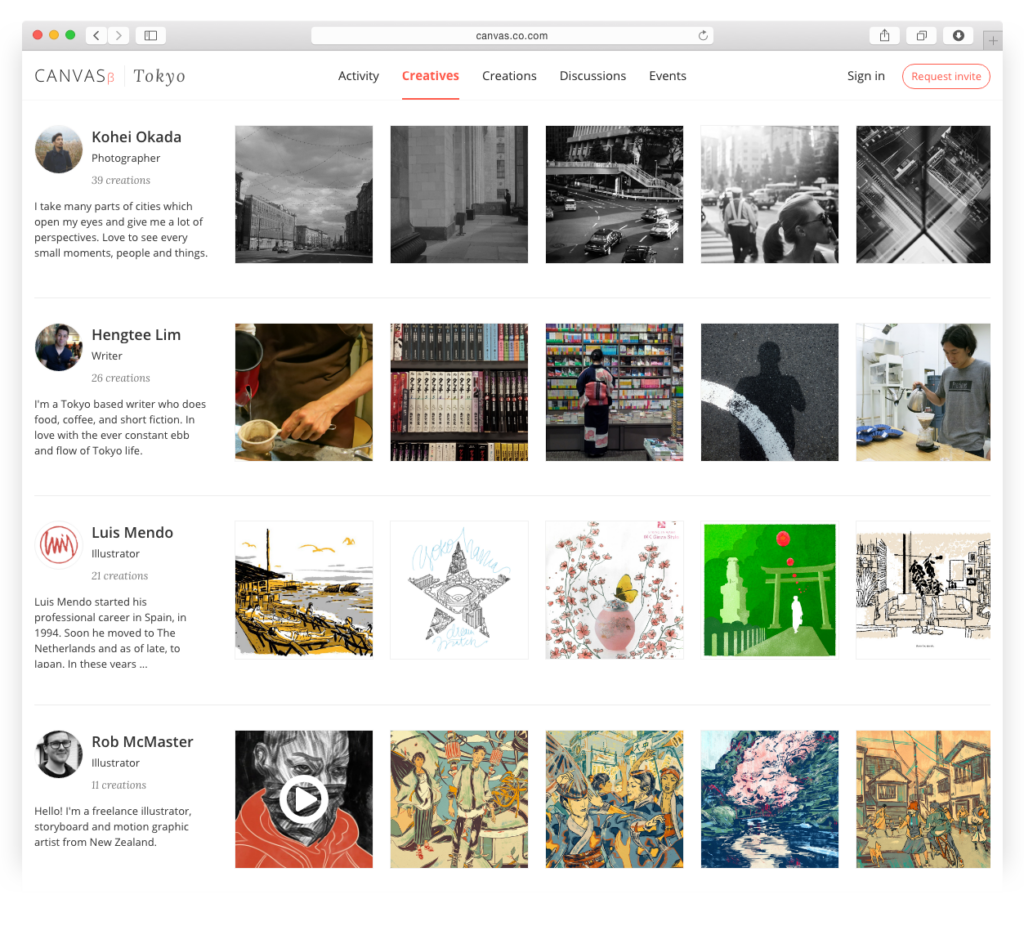This screenshot has width=1024, height=926.
Task: Switch to the Creations tab
Action: tap(509, 76)
